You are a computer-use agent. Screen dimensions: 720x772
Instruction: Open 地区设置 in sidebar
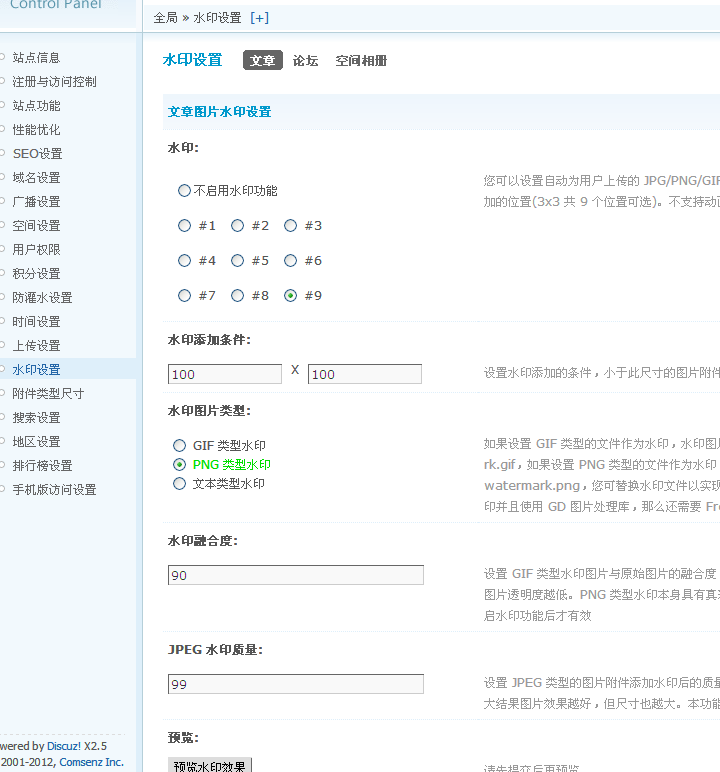(x=36, y=442)
